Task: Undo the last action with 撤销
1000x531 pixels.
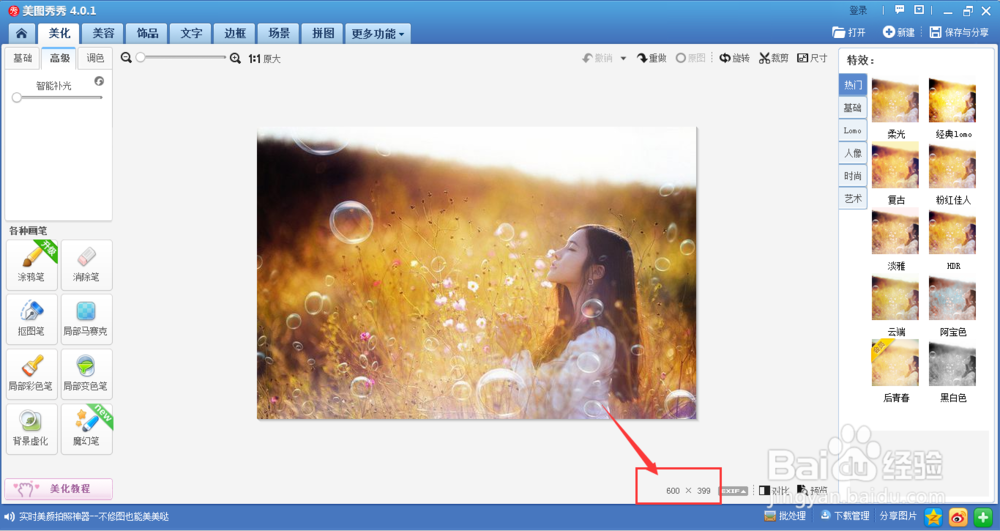Action: [x=597, y=58]
